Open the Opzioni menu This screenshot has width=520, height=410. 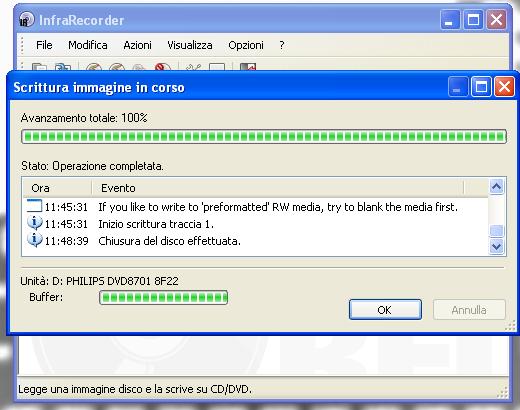[x=246, y=45]
